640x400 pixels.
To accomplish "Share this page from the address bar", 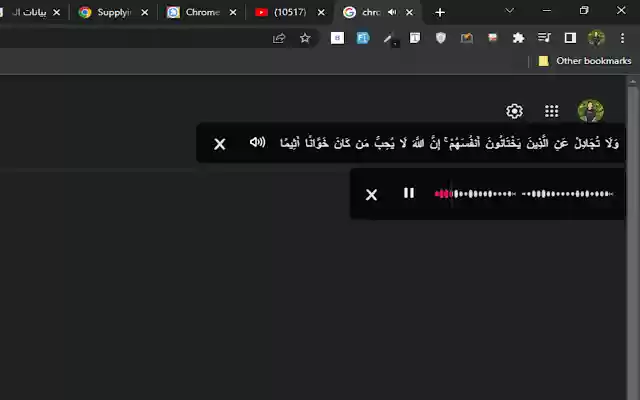I will (x=279, y=38).
